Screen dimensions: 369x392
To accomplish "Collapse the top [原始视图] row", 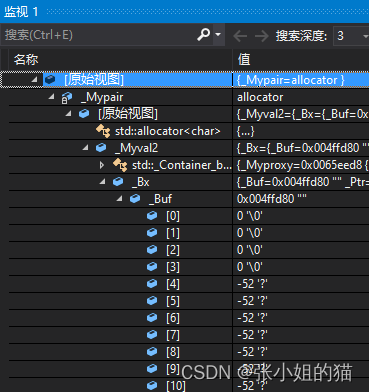I will [x=34, y=79].
